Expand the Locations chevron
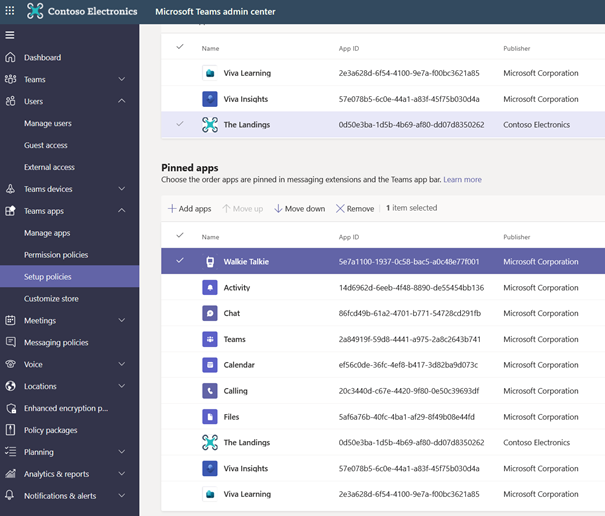 point(122,386)
